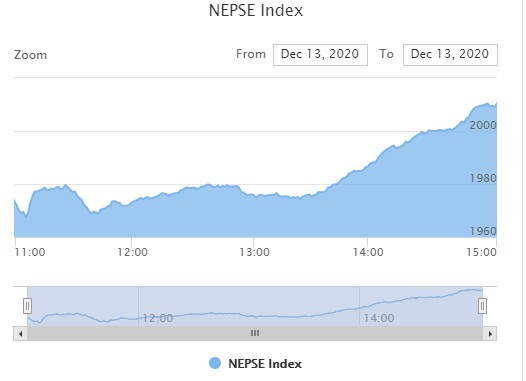Click the 13:00 x-axis label
526x381 pixels.
pos(254,252)
